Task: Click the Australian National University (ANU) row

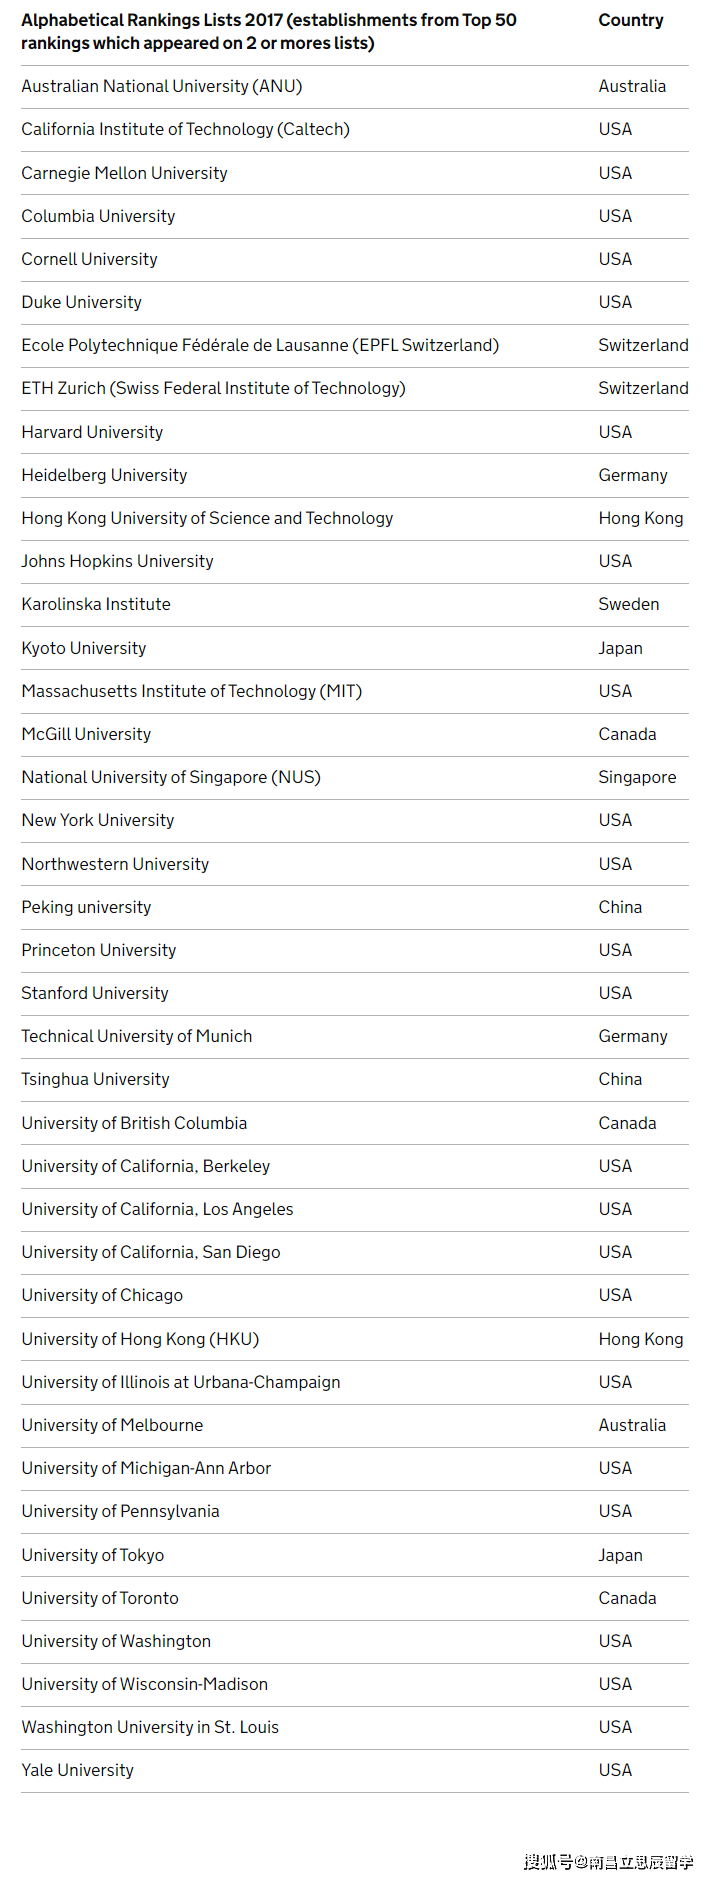Action: (x=162, y=87)
